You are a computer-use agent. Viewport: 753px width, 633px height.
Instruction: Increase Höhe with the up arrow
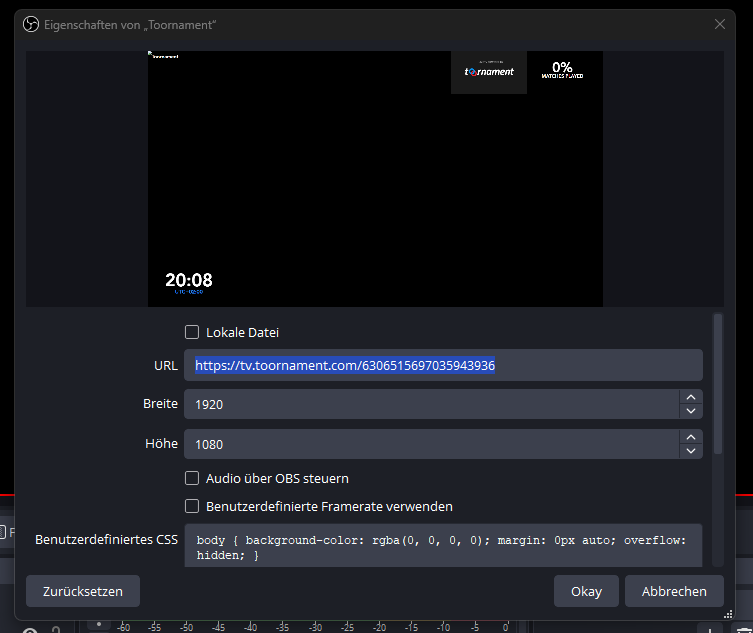click(690, 437)
